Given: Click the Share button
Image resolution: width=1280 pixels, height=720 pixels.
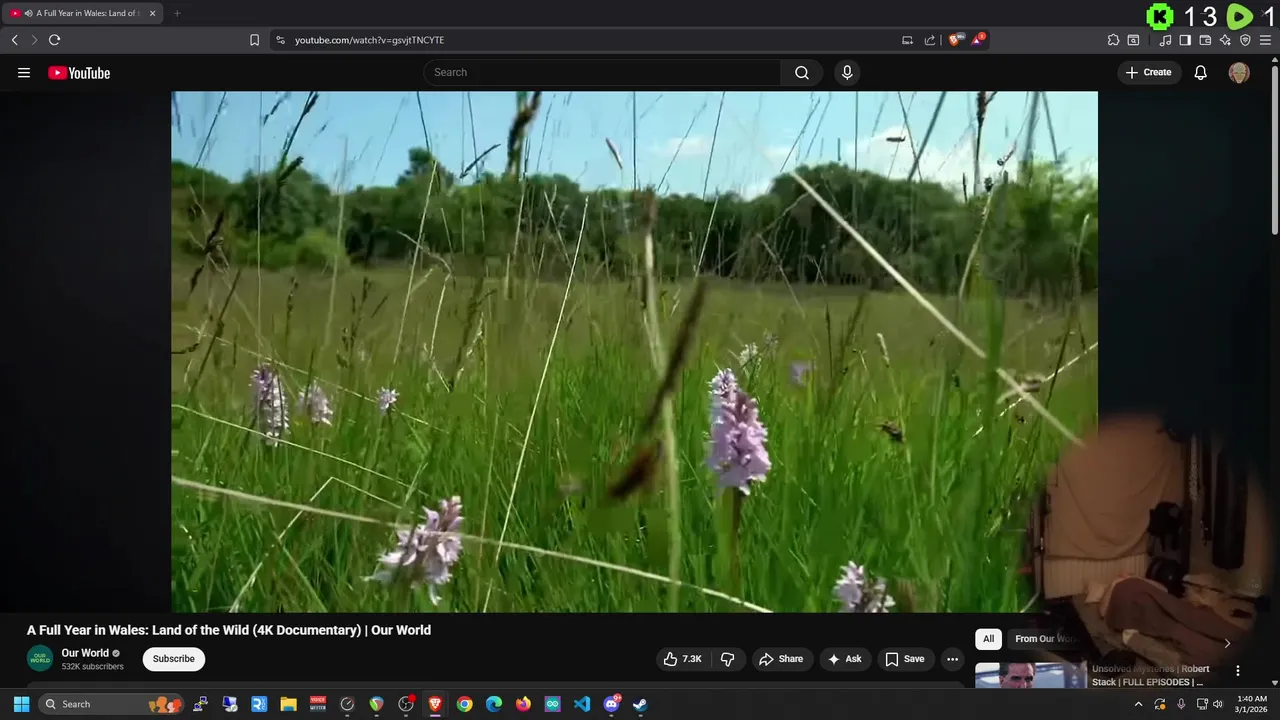Looking at the screenshot, I should pyautogui.click(x=781, y=659).
